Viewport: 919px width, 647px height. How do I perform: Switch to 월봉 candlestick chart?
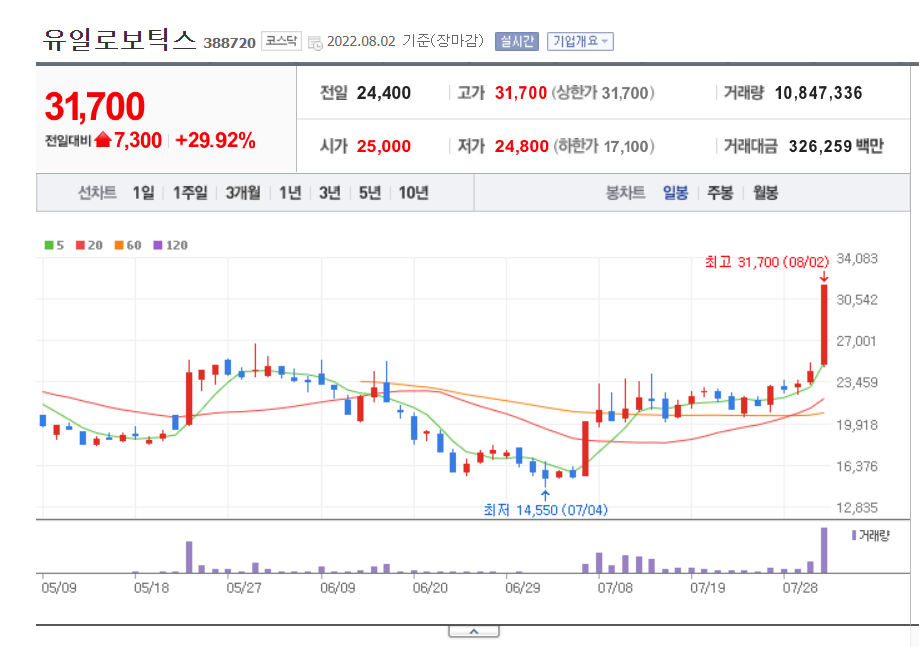point(765,192)
